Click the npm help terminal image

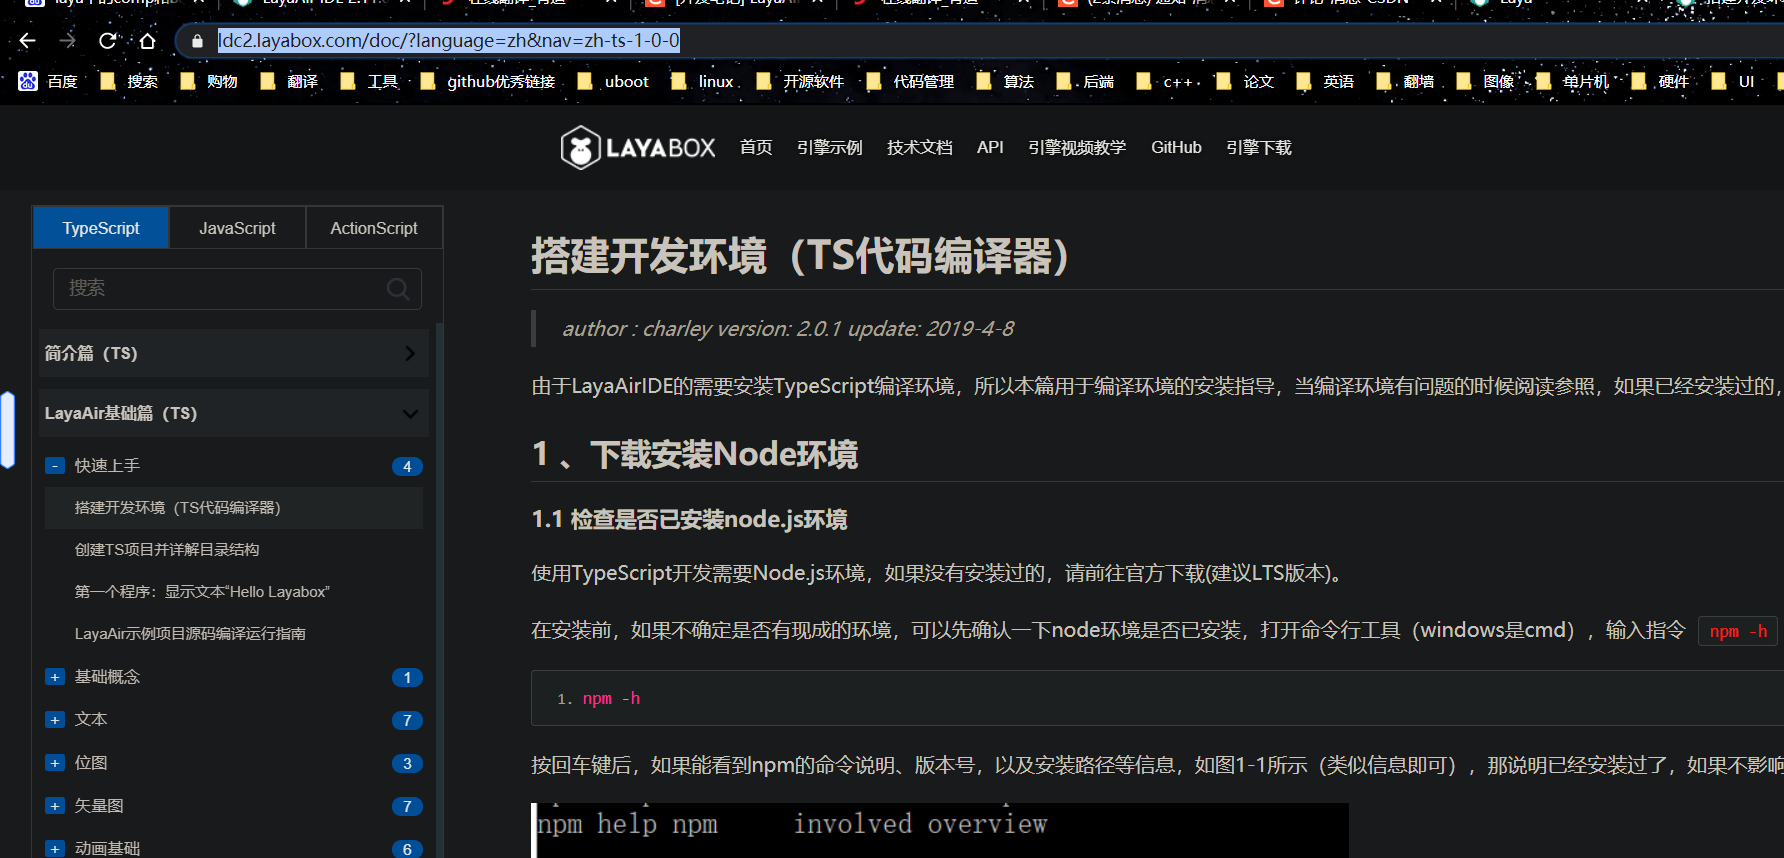(x=940, y=830)
